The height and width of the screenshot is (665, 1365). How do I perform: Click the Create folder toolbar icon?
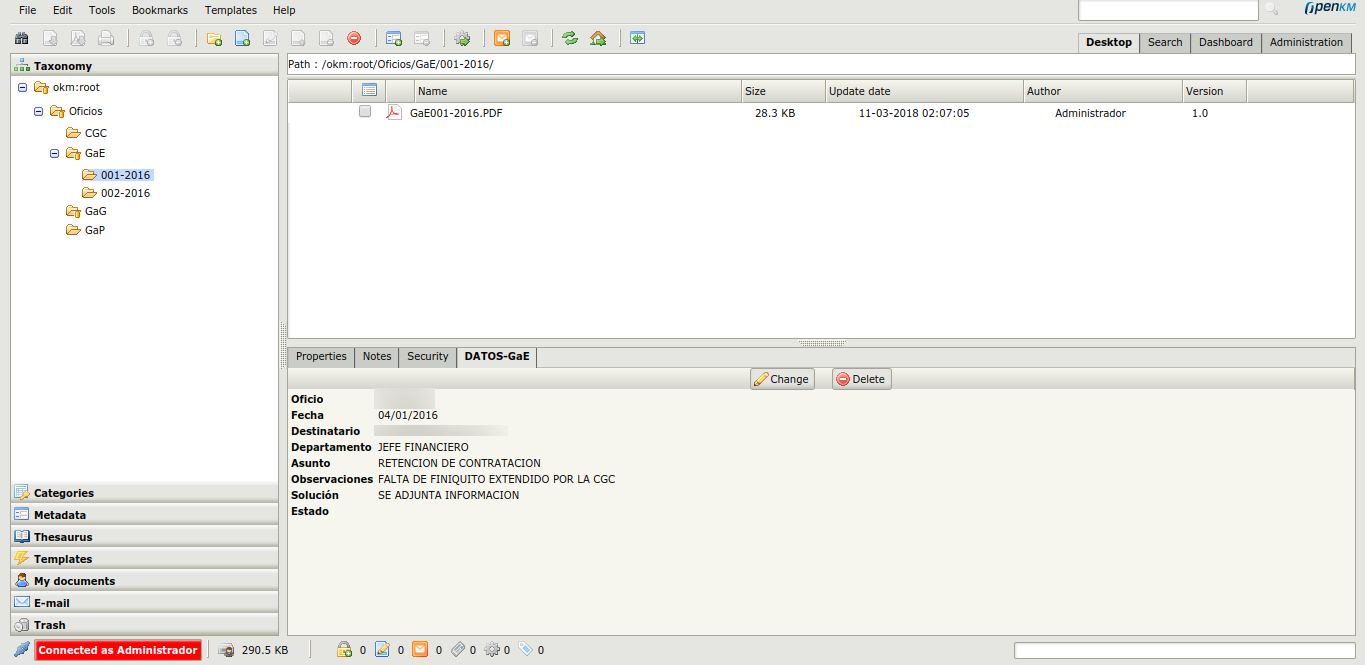[215, 37]
